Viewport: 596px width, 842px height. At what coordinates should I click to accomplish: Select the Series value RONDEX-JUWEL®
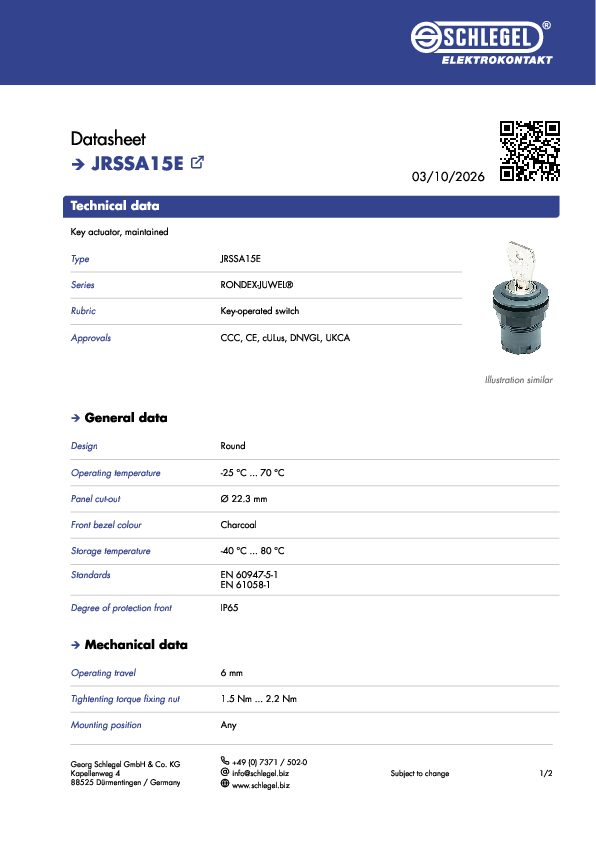[x=257, y=285]
